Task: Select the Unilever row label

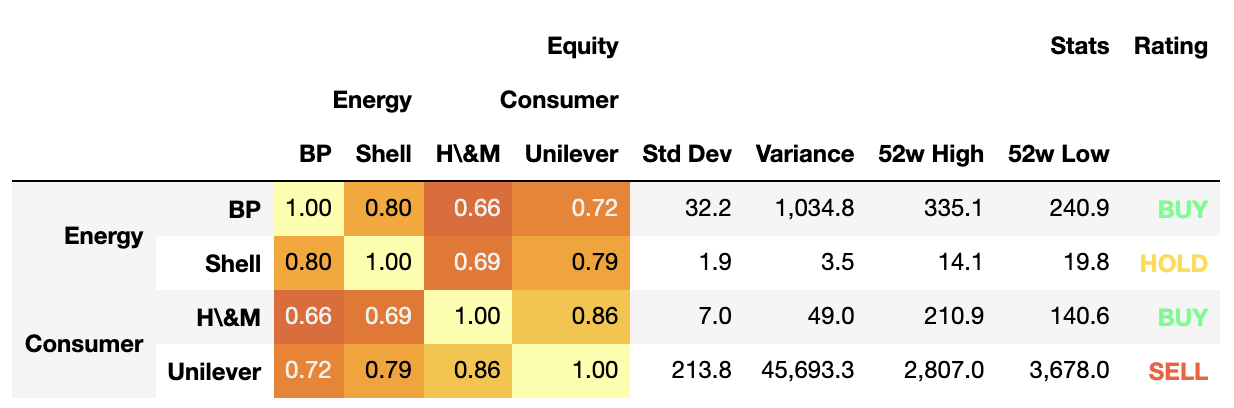Action: coord(214,372)
